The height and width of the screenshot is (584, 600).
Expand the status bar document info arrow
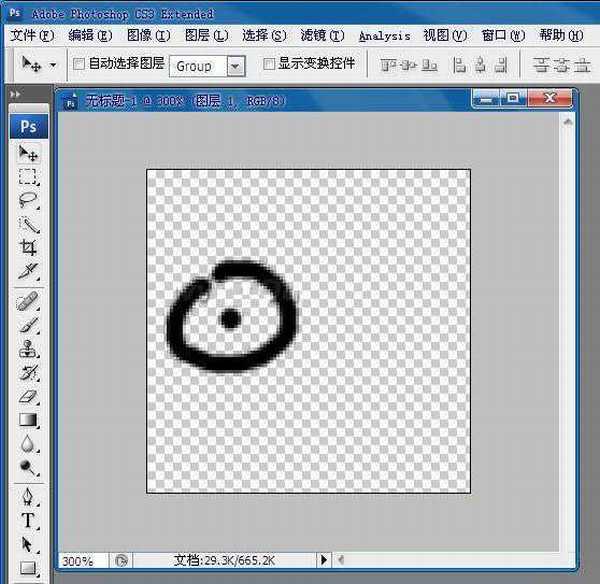tap(323, 561)
